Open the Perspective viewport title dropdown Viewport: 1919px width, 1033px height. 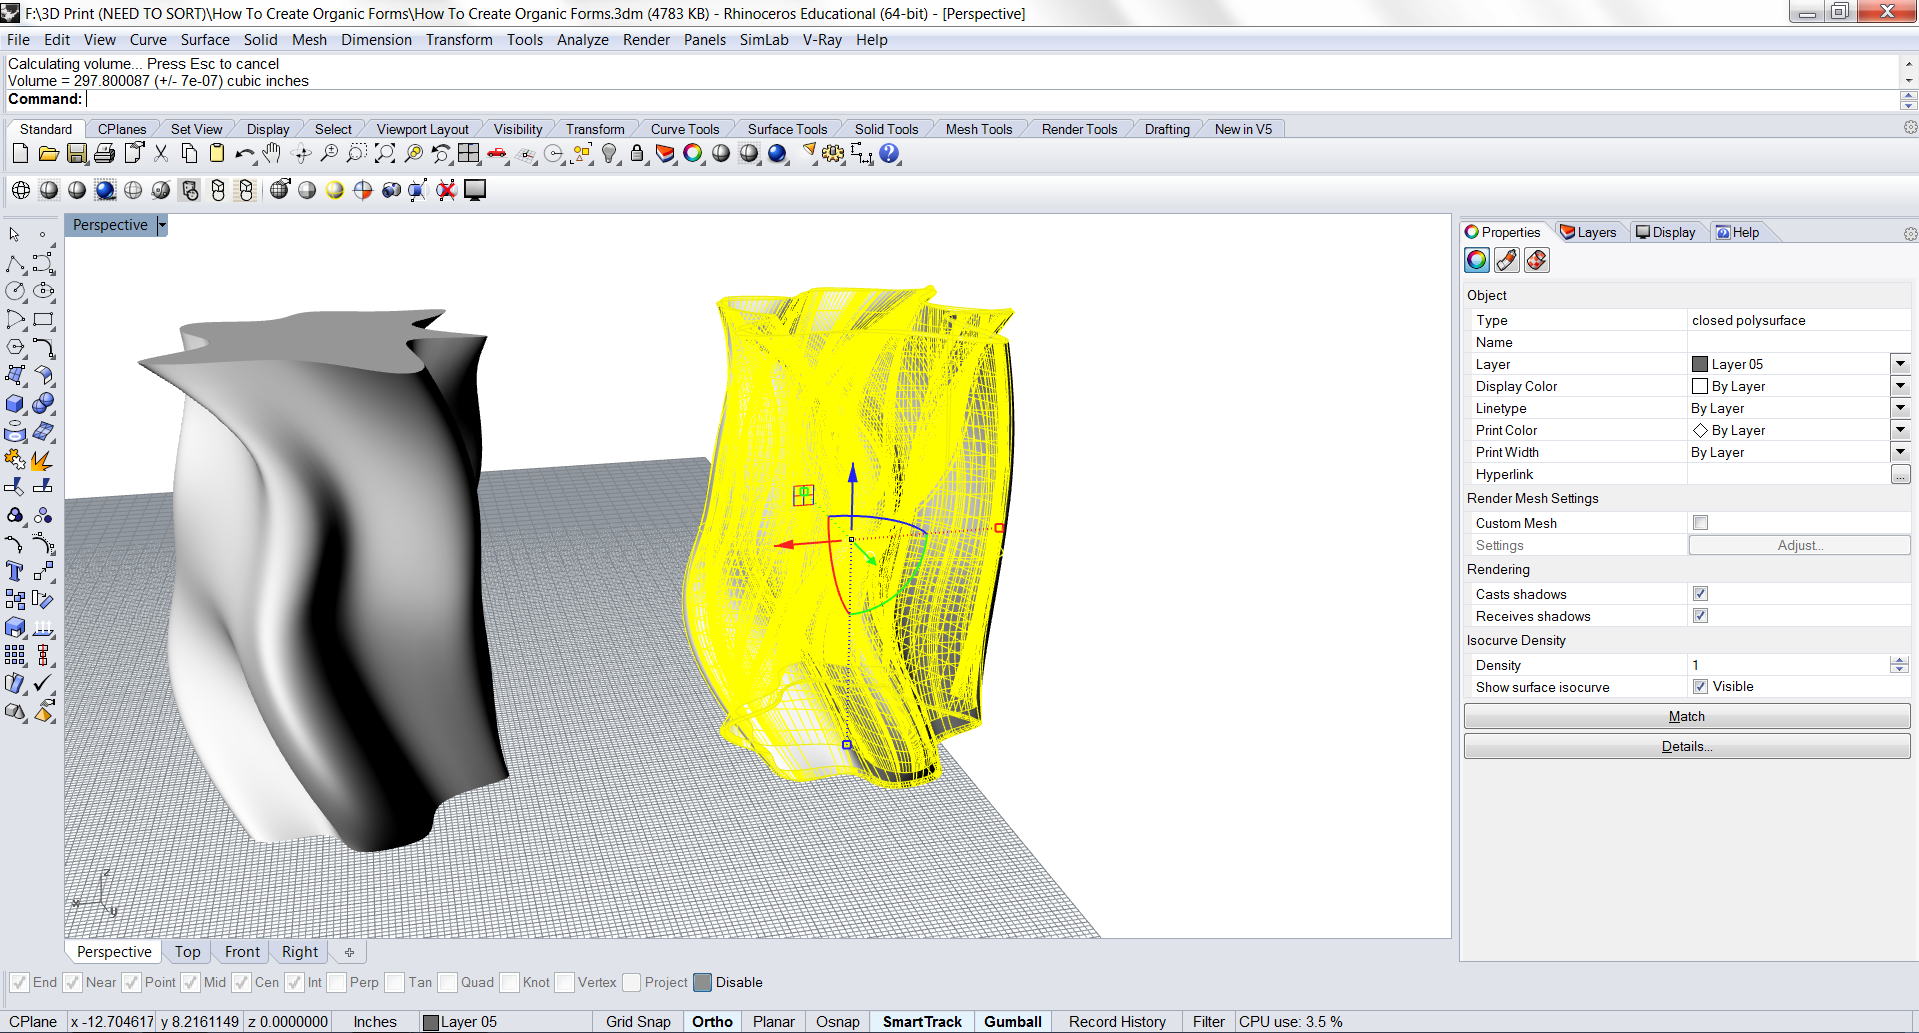click(162, 225)
